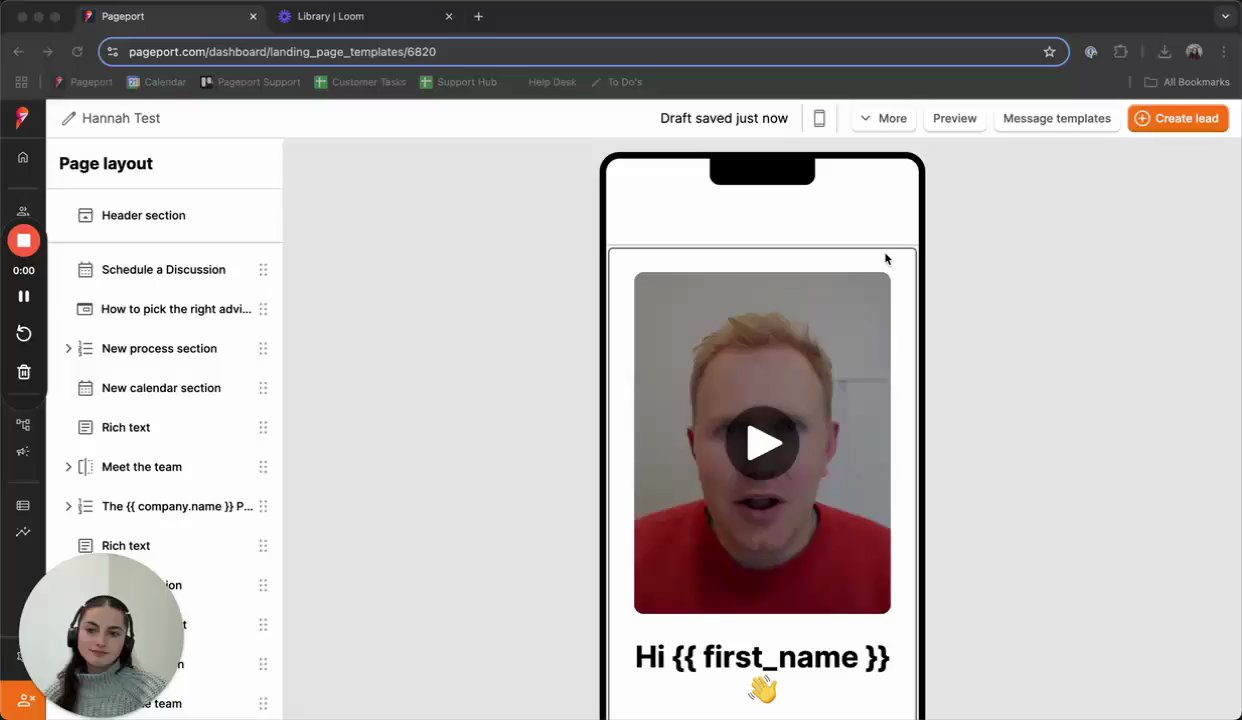Open browser extensions puzzle icon

[x=1120, y=52]
